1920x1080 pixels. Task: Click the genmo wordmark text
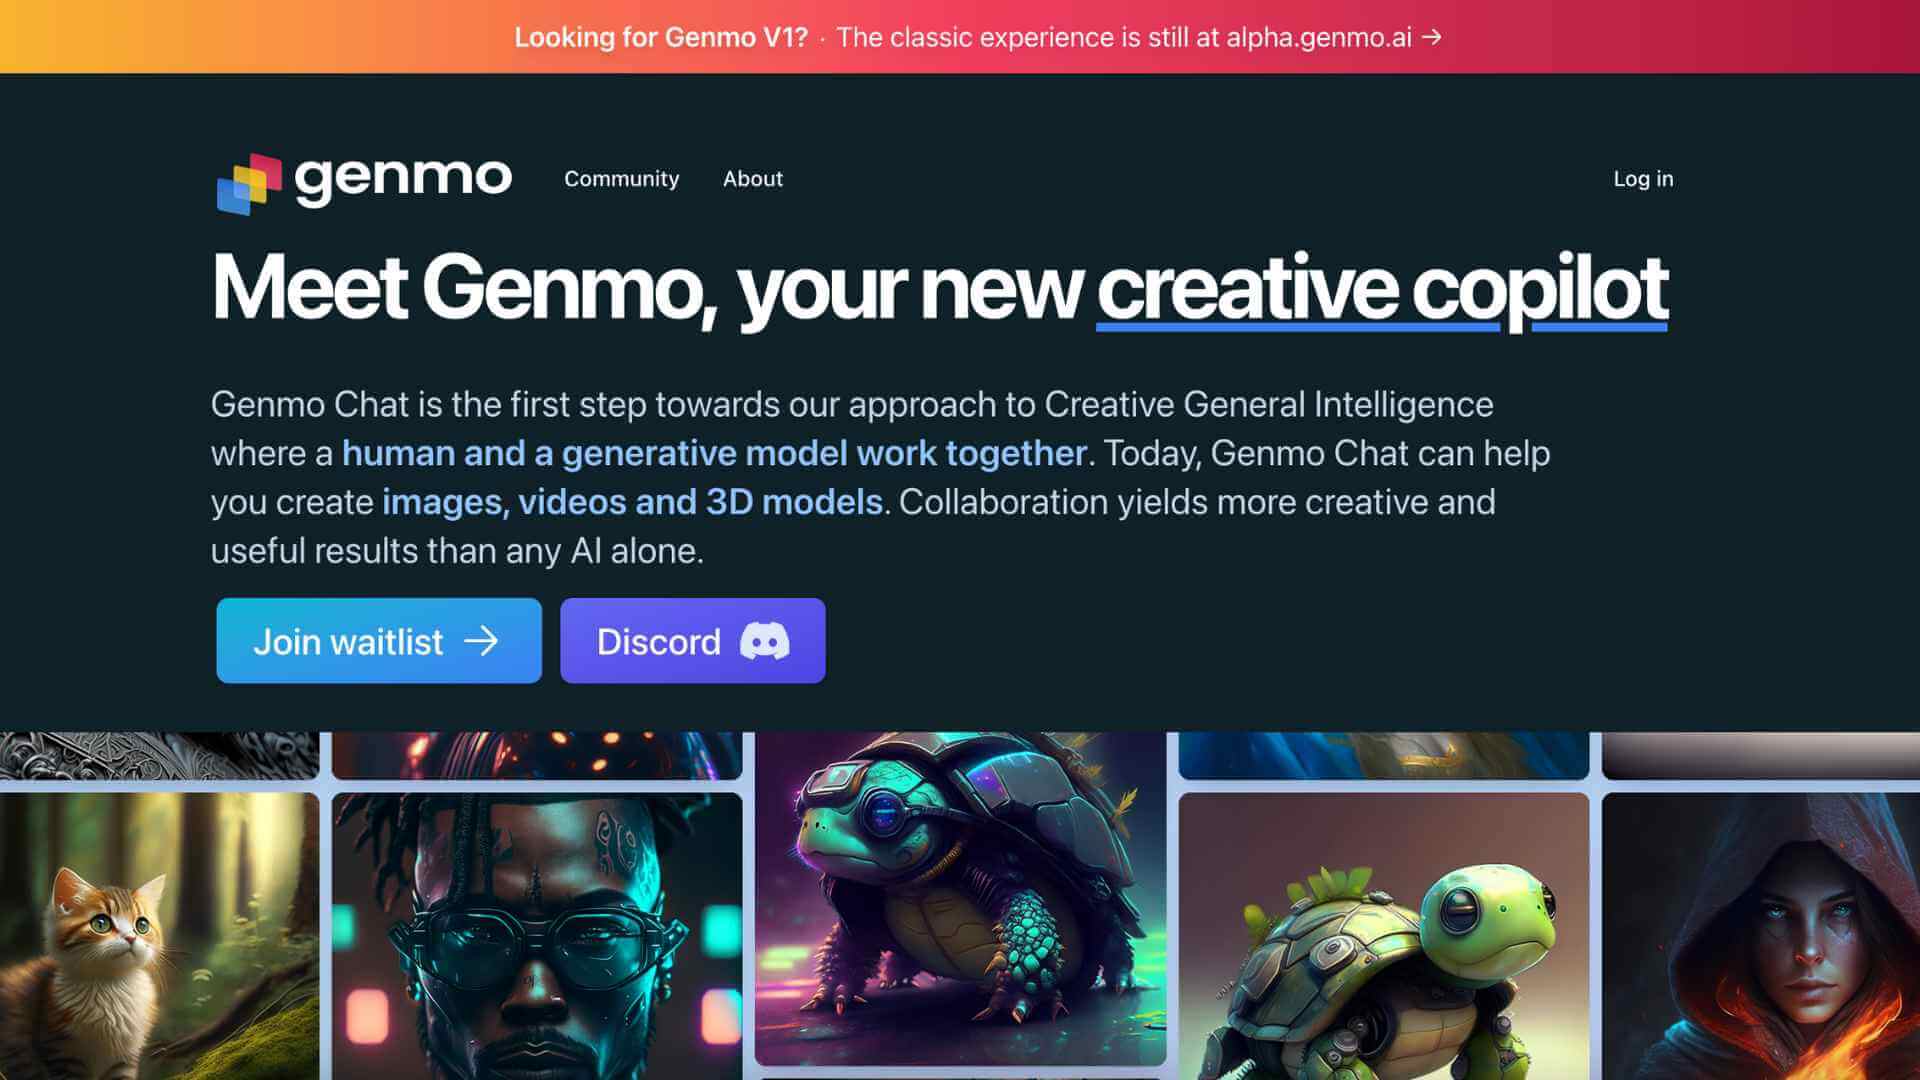(403, 180)
